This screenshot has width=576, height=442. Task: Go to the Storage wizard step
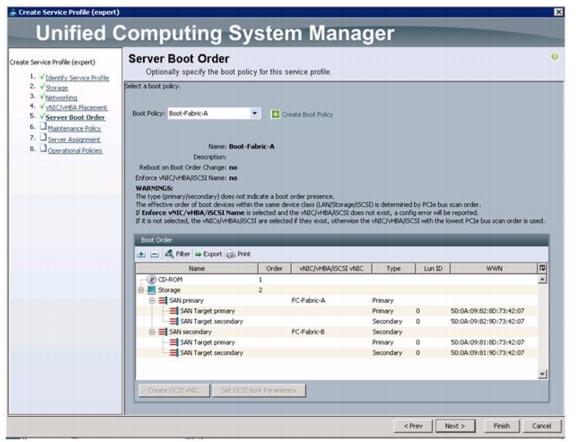click(x=57, y=88)
